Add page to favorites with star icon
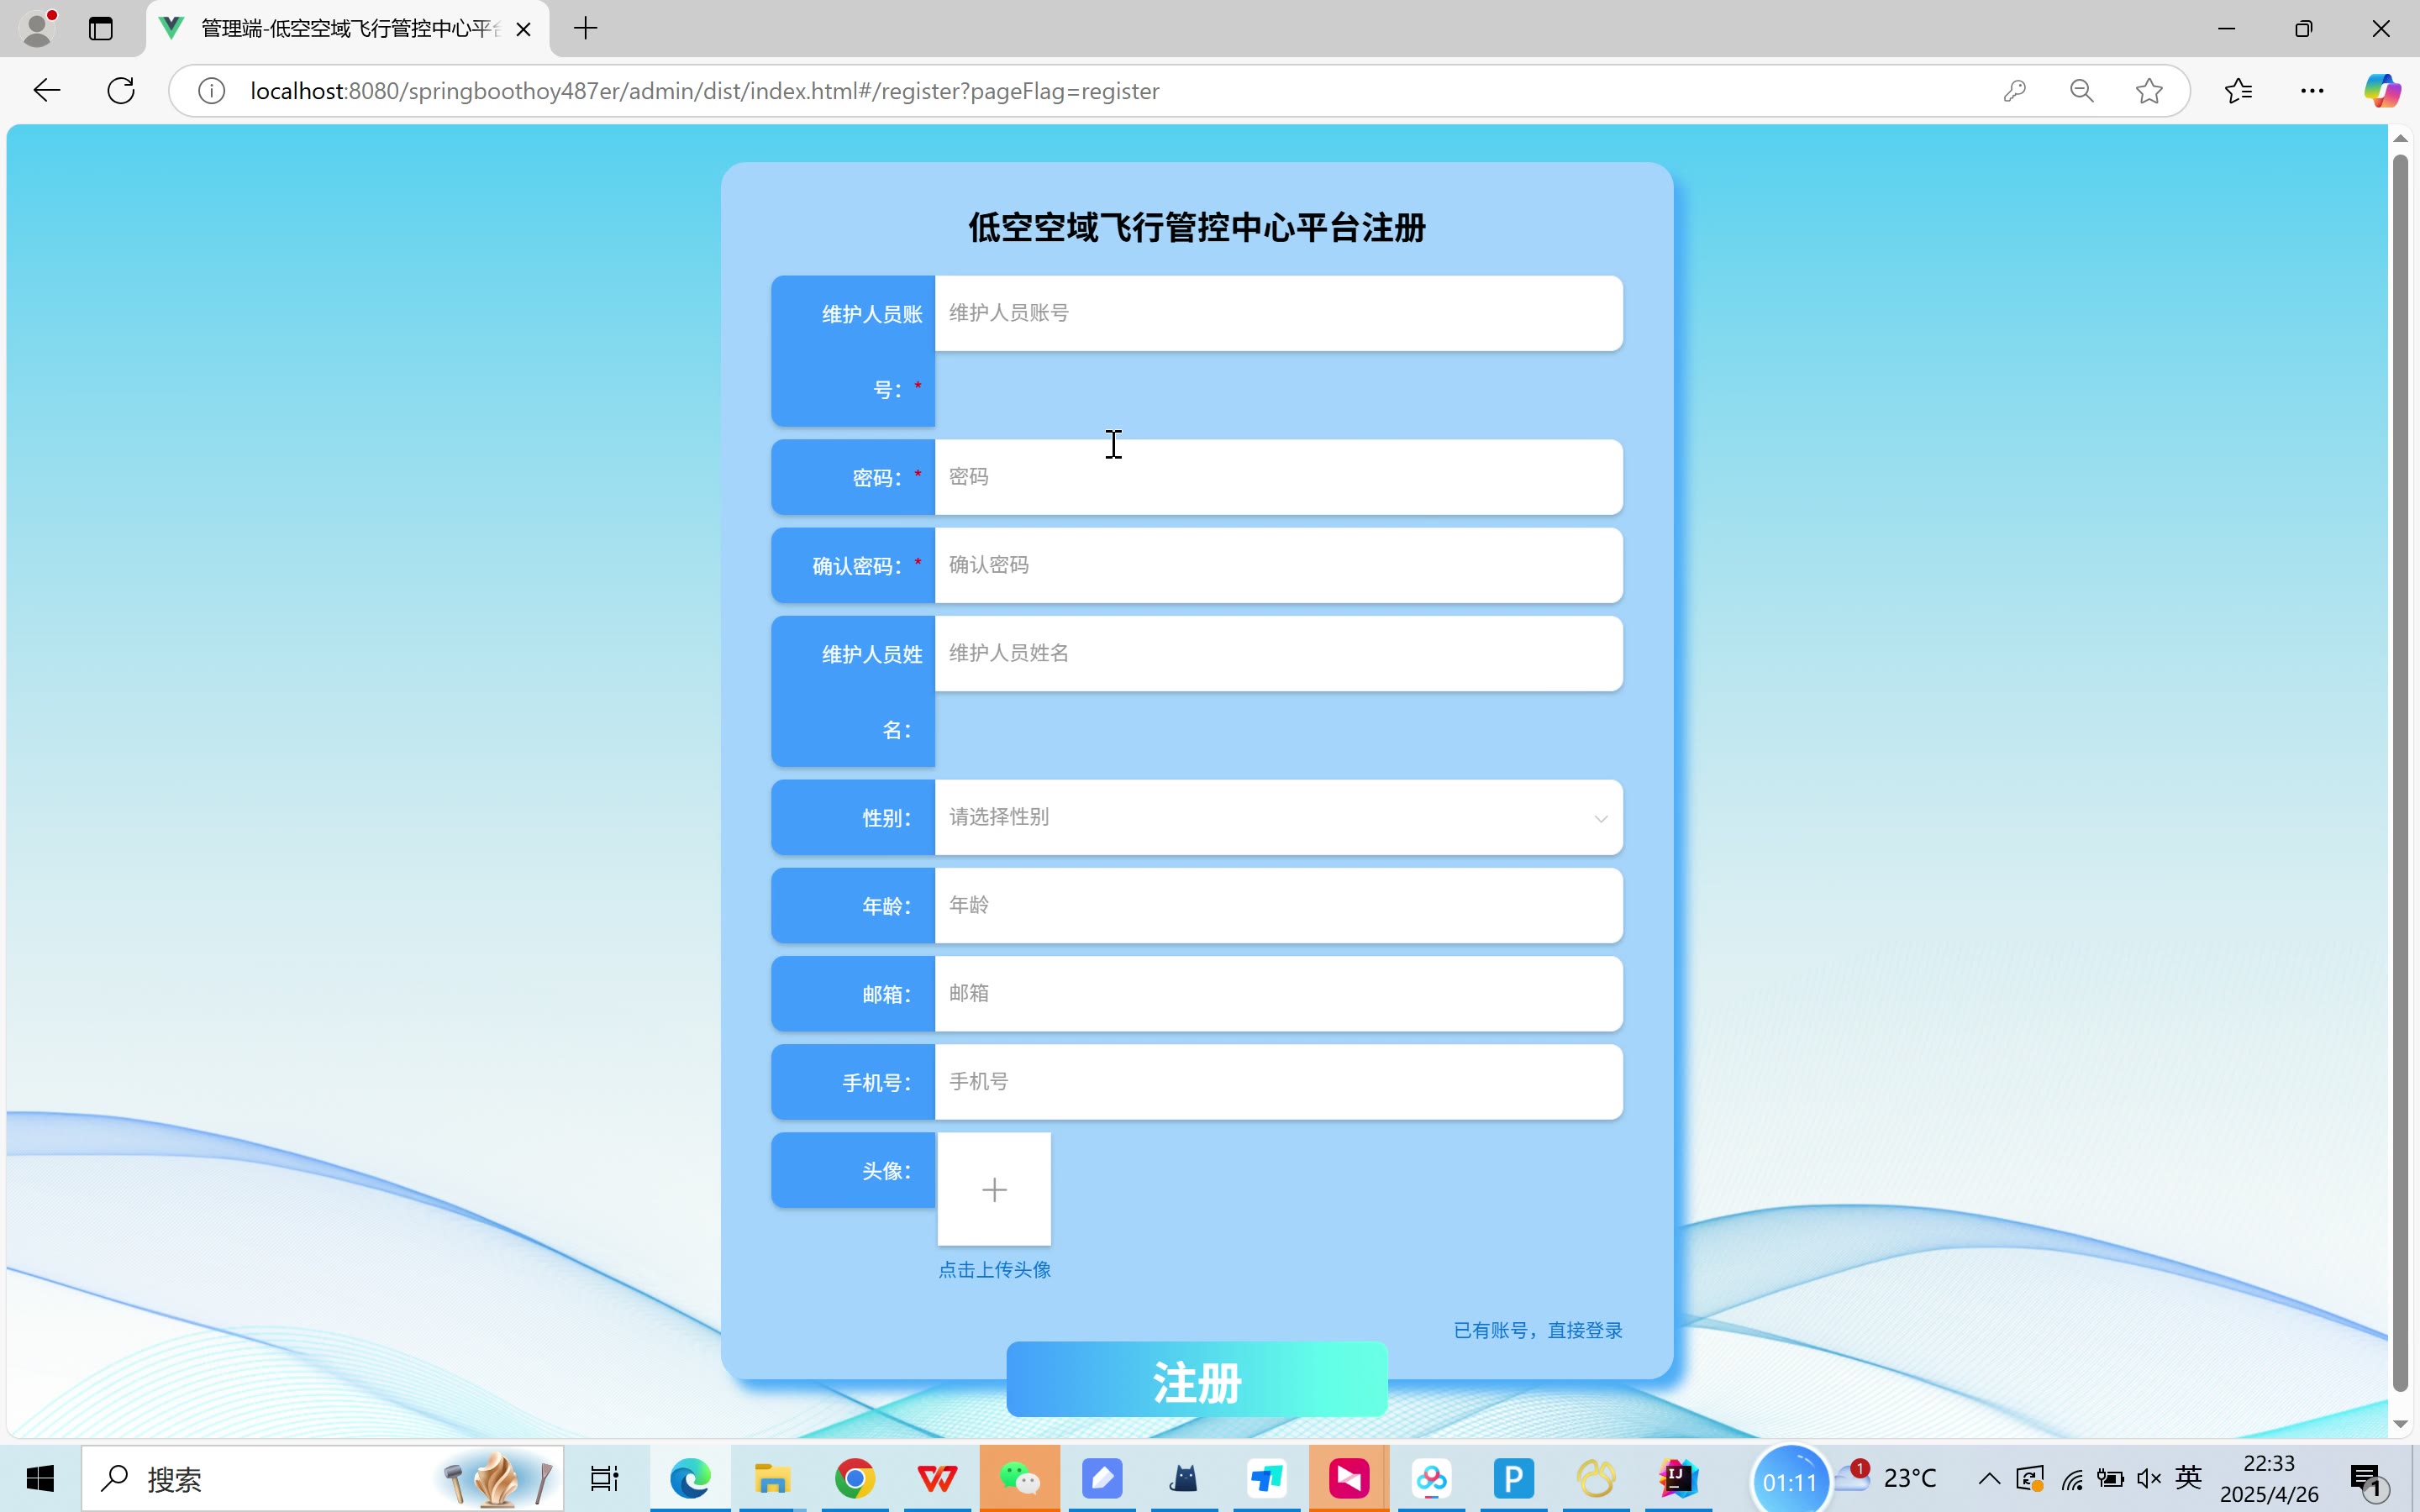Viewport: 2420px width, 1512px height. point(2148,91)
